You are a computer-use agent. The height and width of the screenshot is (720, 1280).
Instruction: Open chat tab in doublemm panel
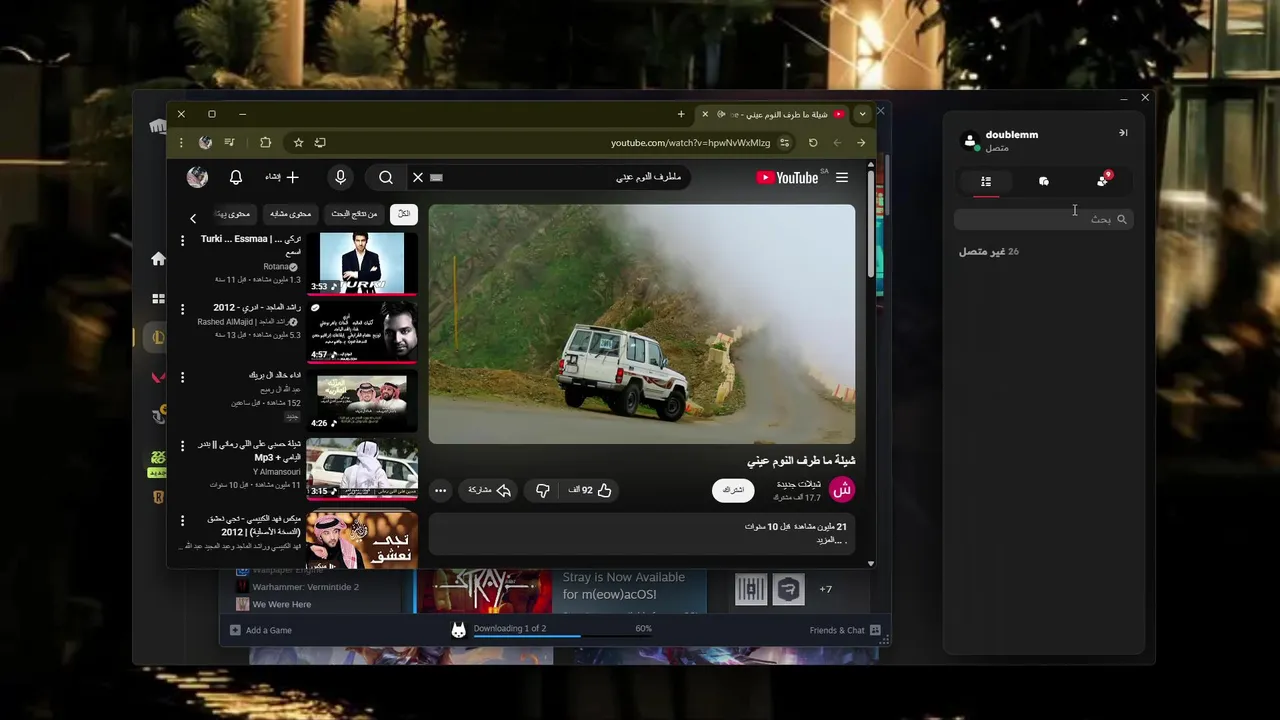[x=1044, y=181]
